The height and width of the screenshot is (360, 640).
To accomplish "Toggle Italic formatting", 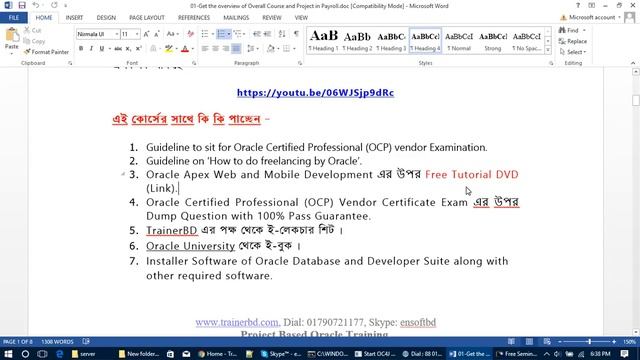I will (x=91, y=49).
